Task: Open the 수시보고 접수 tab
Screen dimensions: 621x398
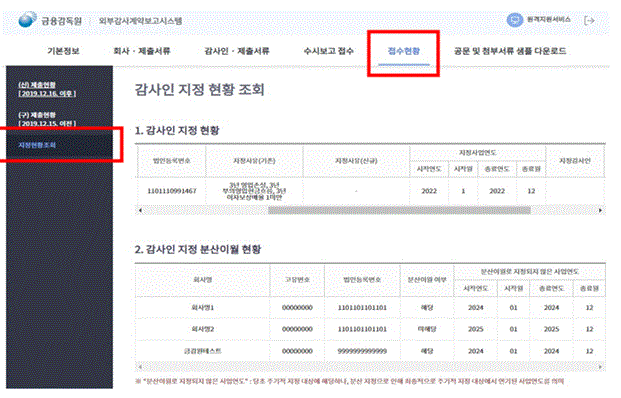Action: coord(328,51)
